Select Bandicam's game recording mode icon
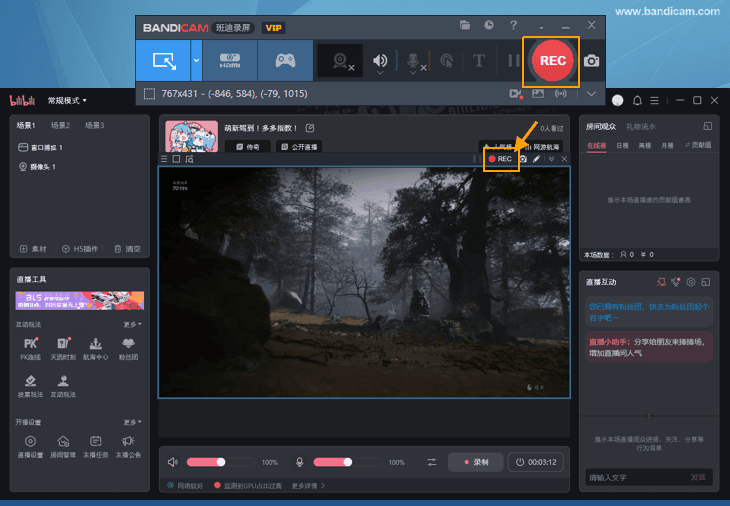 coord(285,61)
